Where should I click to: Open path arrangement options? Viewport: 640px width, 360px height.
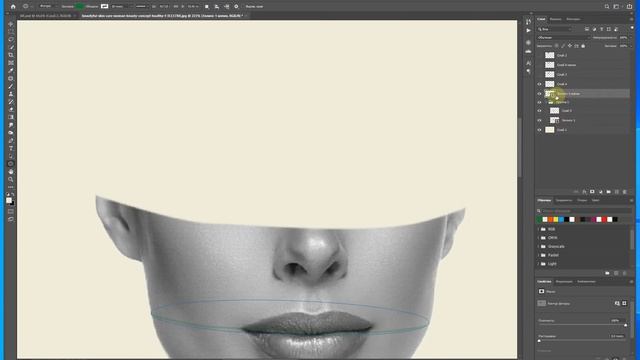point(227,7)
